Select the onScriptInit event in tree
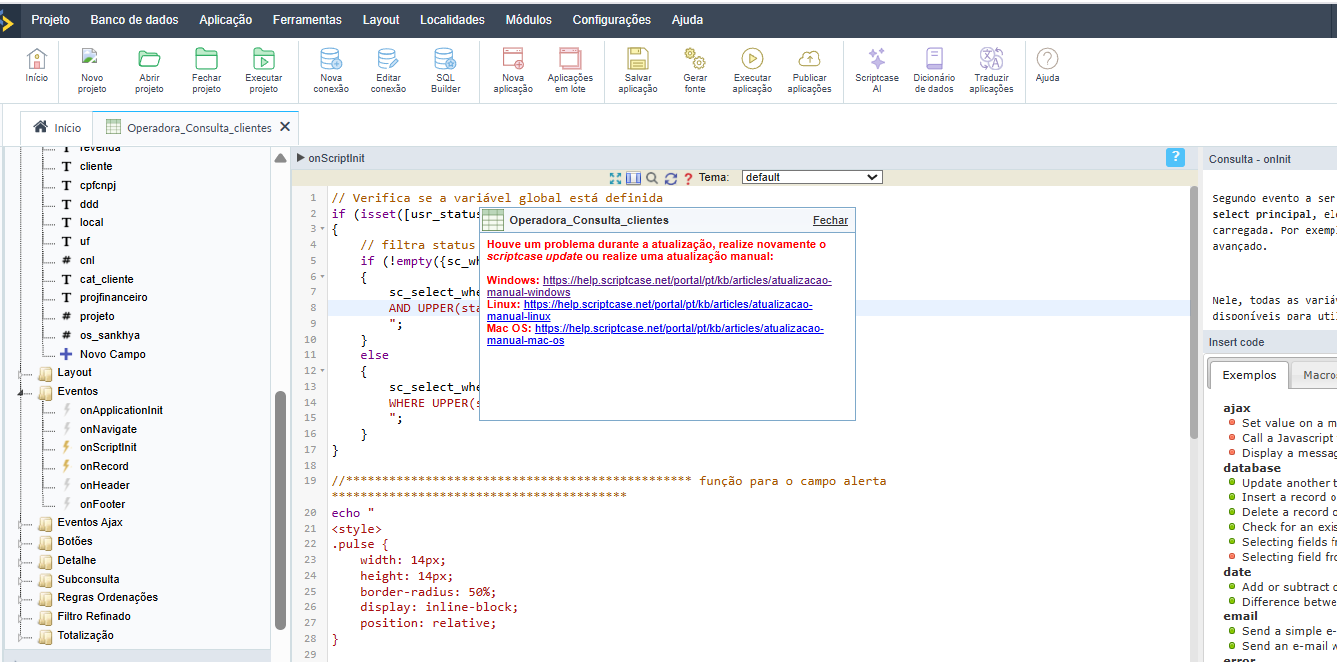This screenshot has height=662, width=1337. (x=108, y=447)
